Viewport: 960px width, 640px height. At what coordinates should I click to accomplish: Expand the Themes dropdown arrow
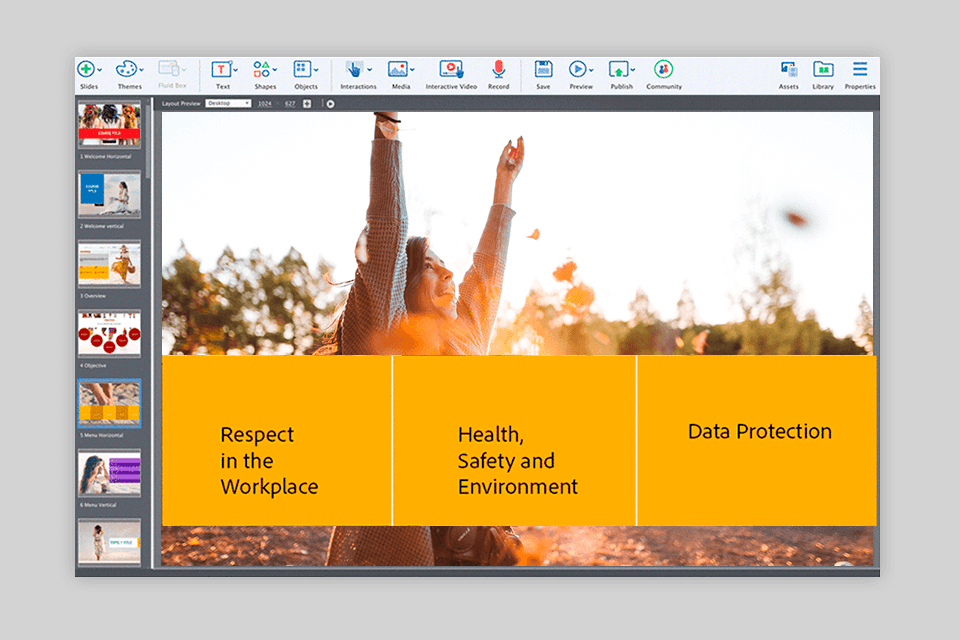(x=141, y=70)
